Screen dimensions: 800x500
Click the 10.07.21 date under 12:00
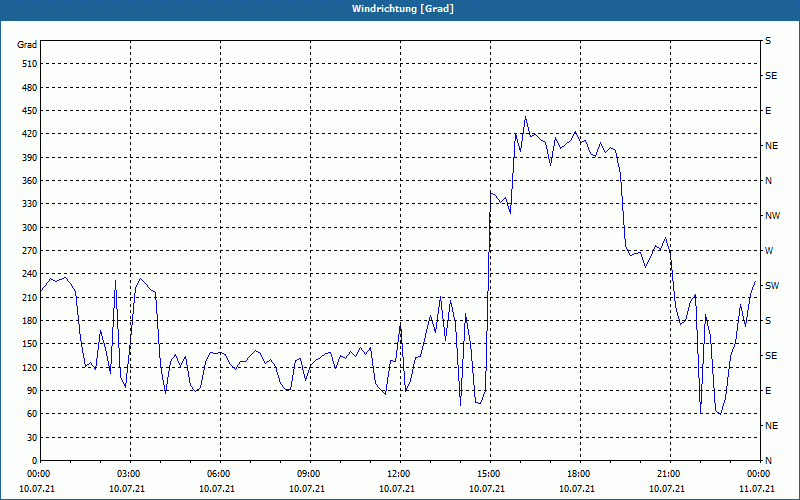click(x=397, y=489)
